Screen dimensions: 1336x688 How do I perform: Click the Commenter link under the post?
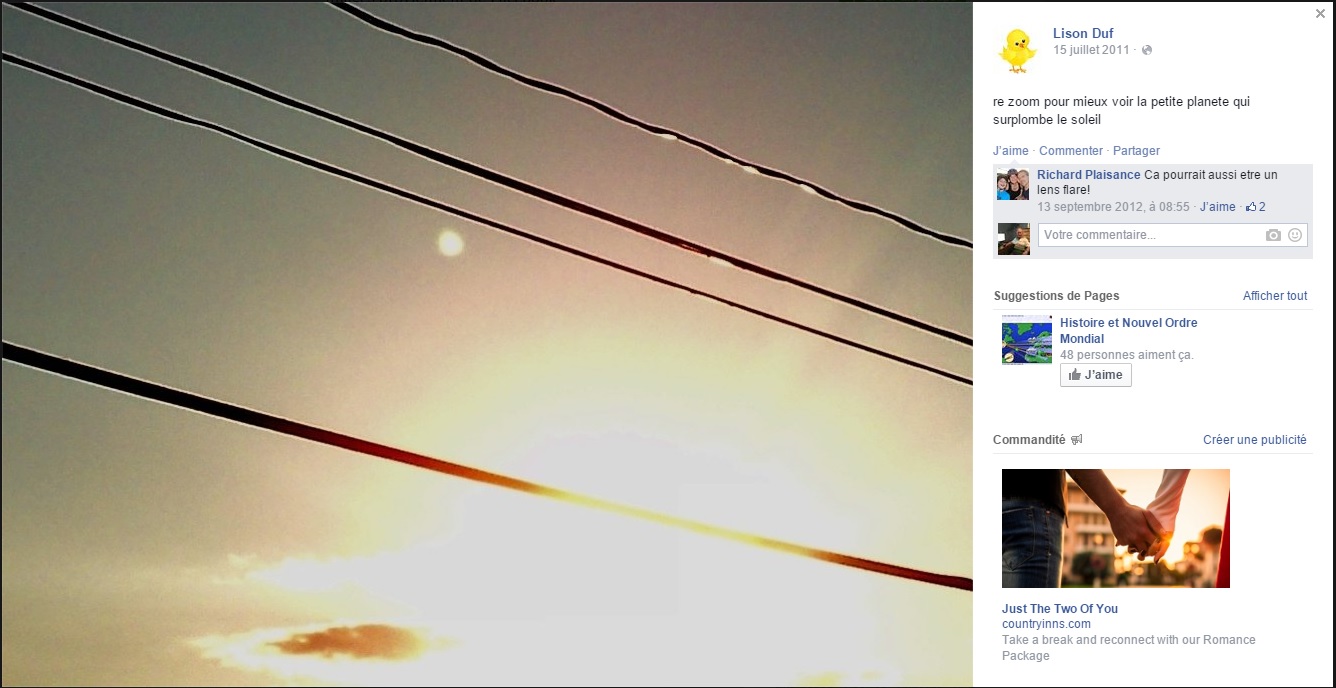coord(1071,151)
